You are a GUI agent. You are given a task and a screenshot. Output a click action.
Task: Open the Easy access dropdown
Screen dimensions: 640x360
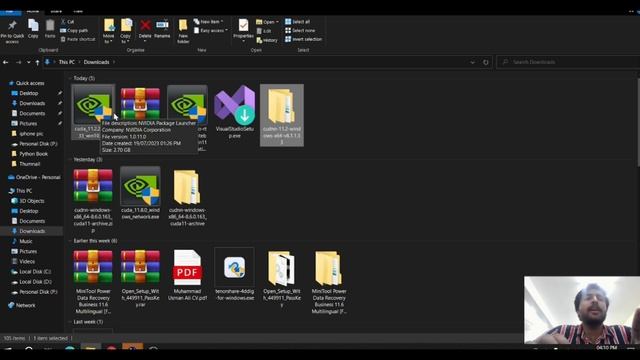pyautogui.click(x=211, y=31)
